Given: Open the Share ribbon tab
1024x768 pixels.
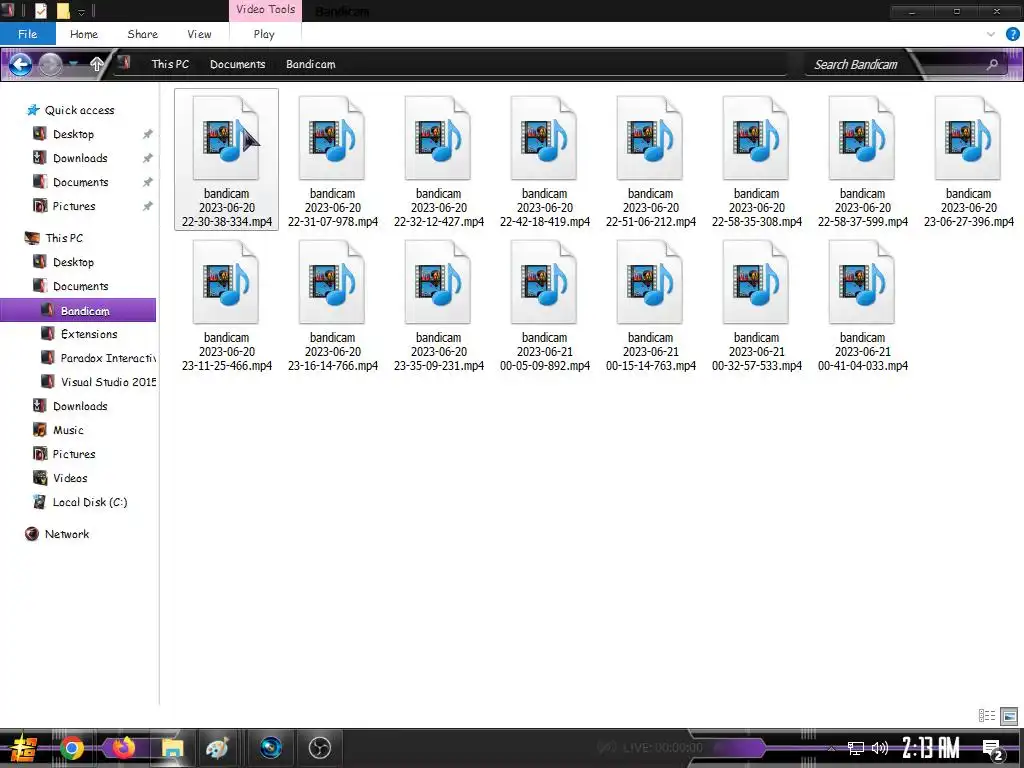Looking at the screenshot, I should 142,34.
